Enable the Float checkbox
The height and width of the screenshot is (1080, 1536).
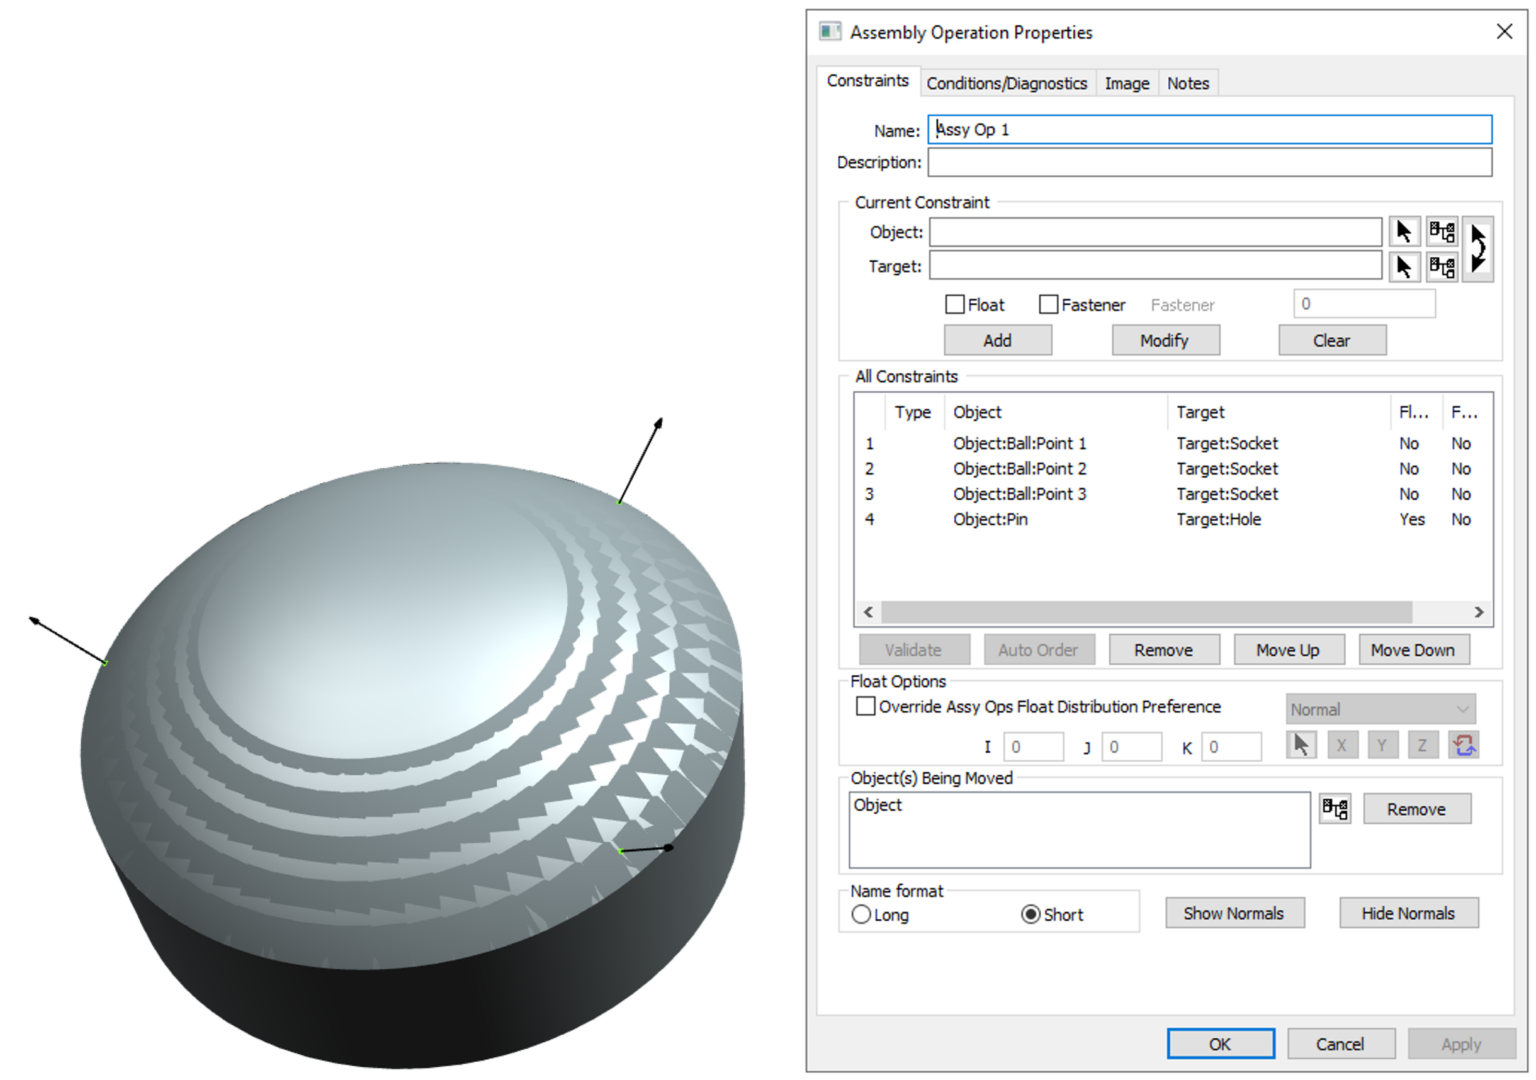[955, 304]
